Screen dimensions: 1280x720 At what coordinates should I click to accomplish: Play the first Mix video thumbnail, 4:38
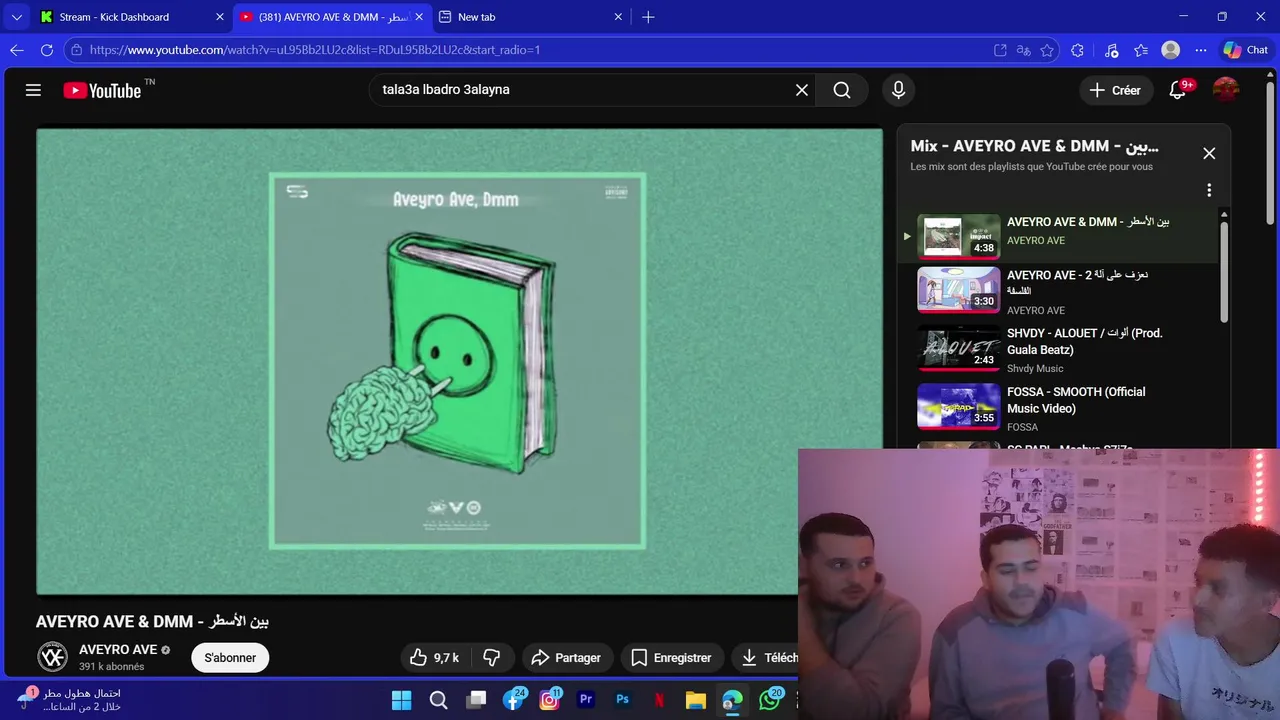coord(958,236)
